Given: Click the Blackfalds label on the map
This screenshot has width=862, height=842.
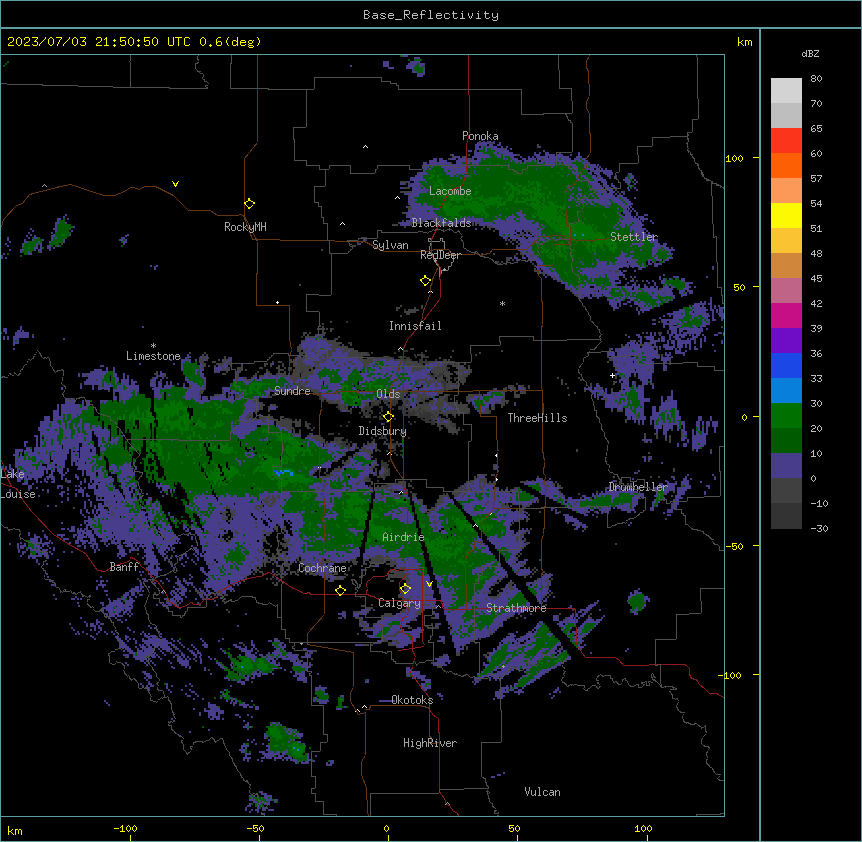Looking at the screenshot, I should pyautogui.click(x=441, y=223).
